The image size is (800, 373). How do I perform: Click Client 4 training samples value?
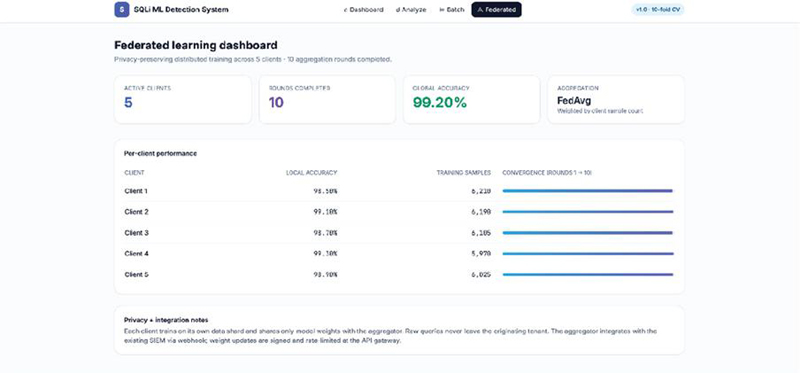pyautogui.click(x=481, y=254)
